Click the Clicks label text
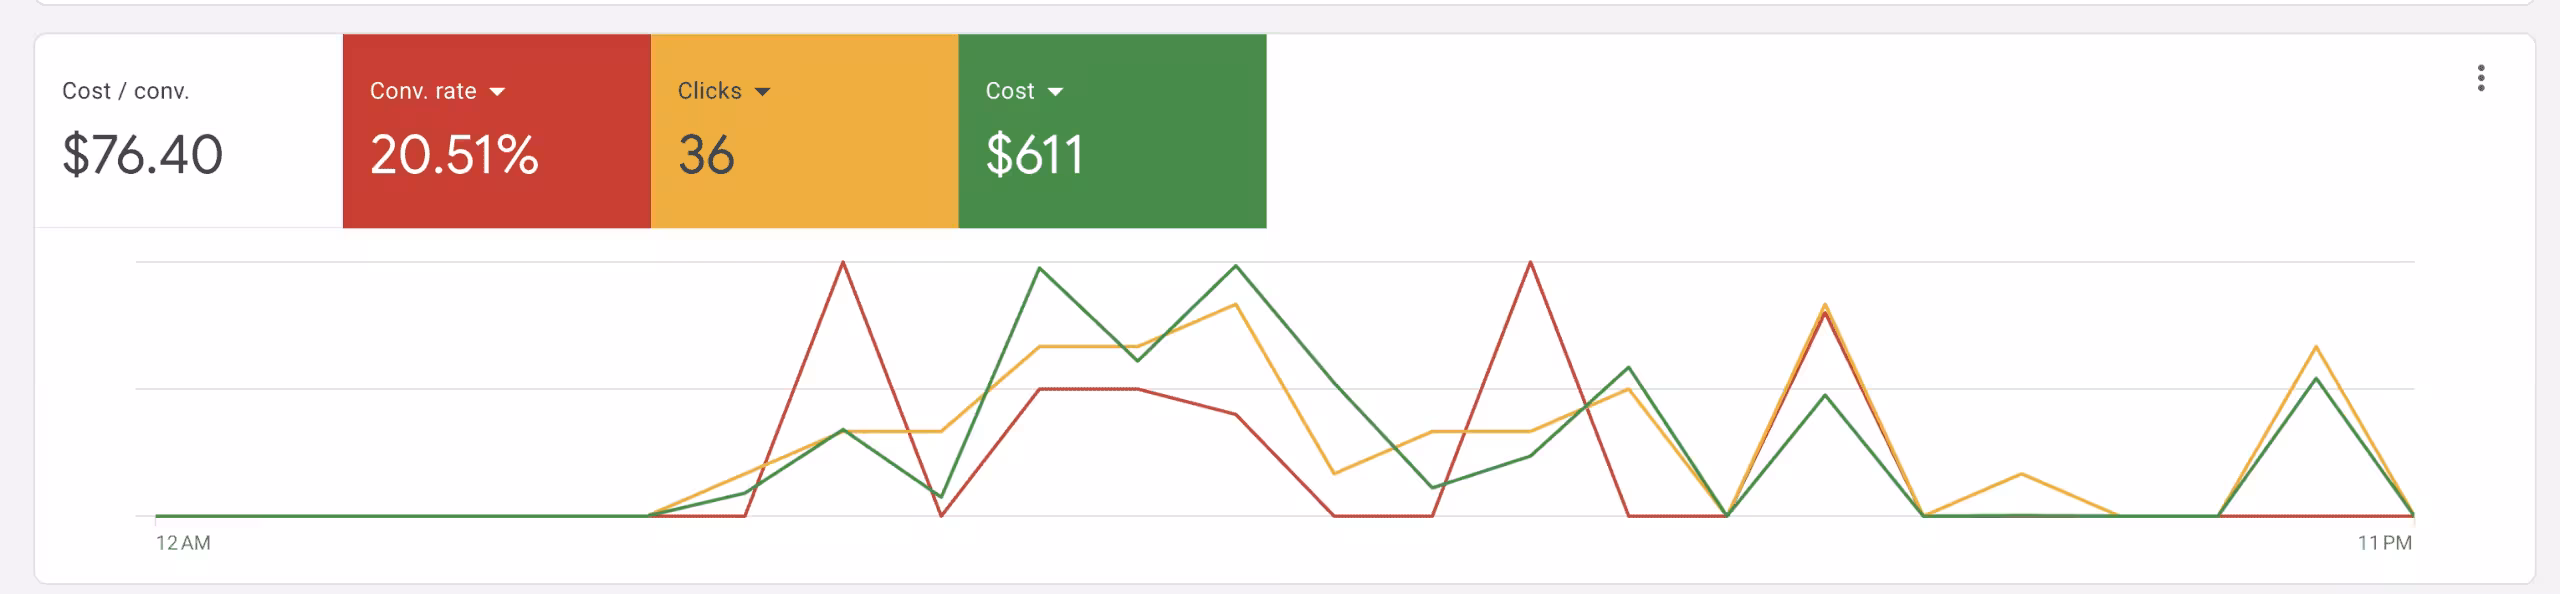Screen dimensions: 2560x594 pos(710,91)
